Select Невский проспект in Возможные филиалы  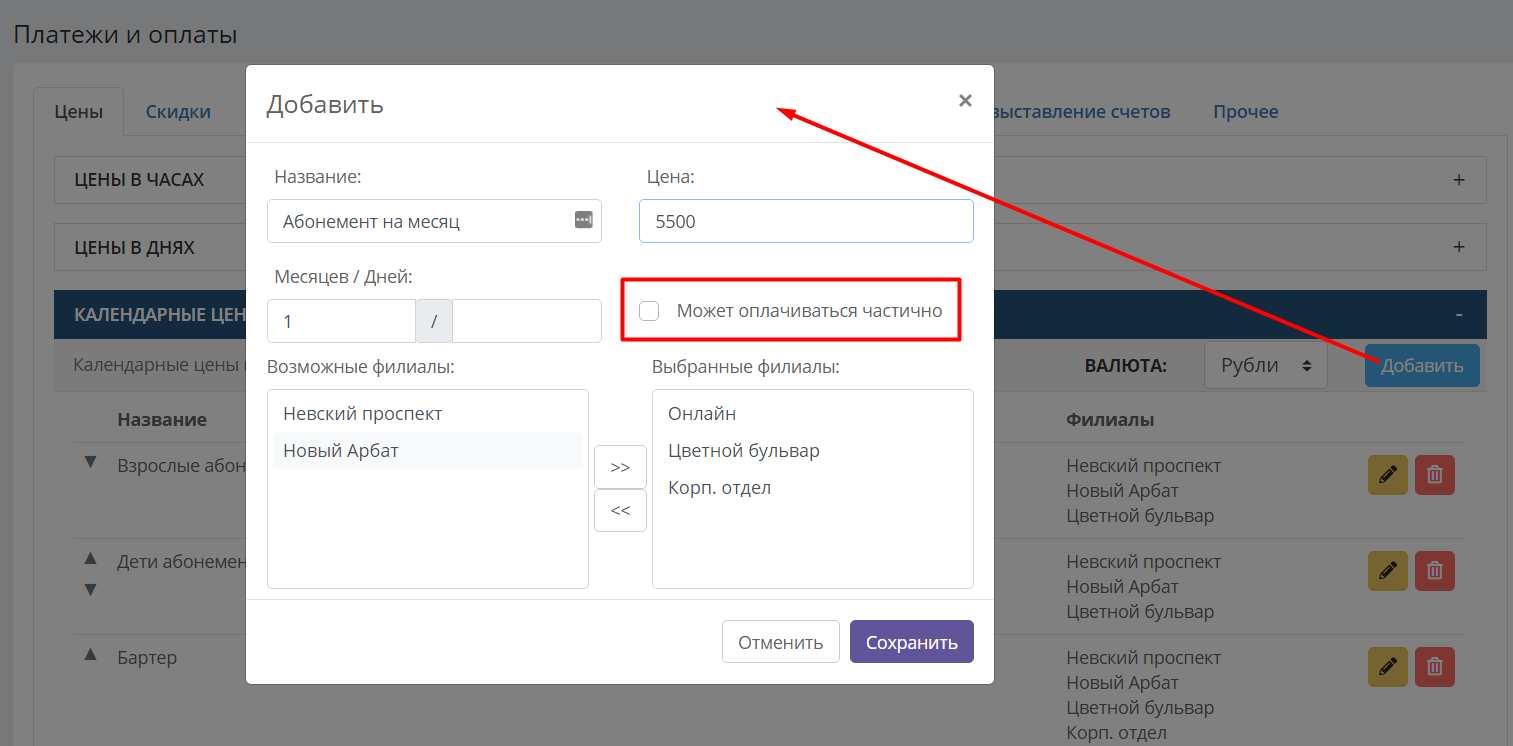coord(428,413)
